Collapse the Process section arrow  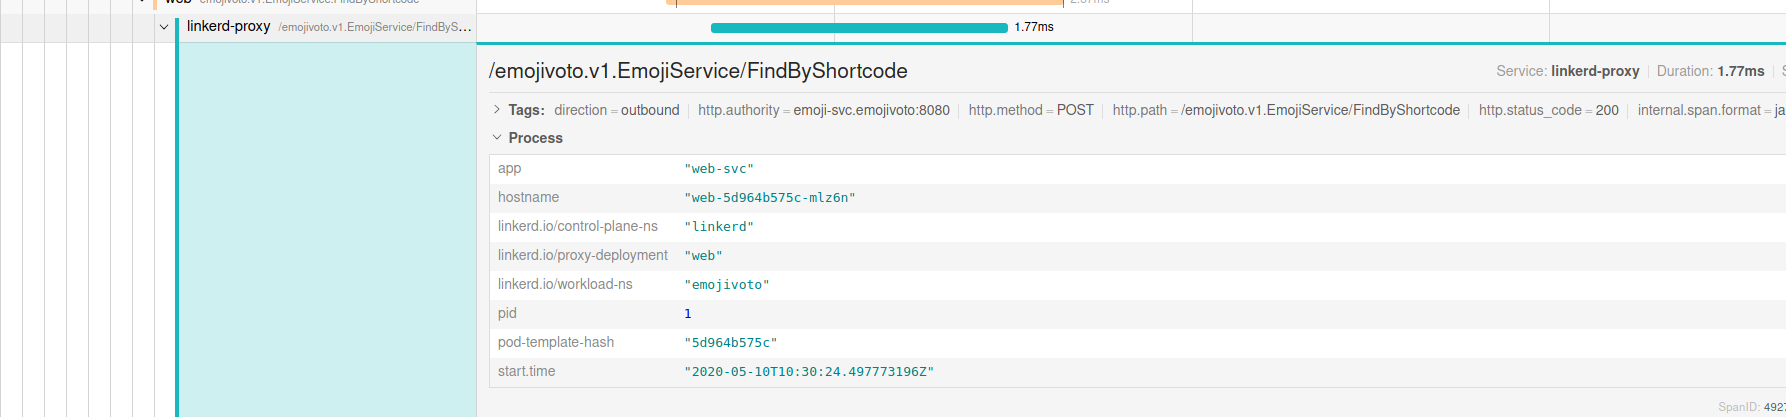496,138
